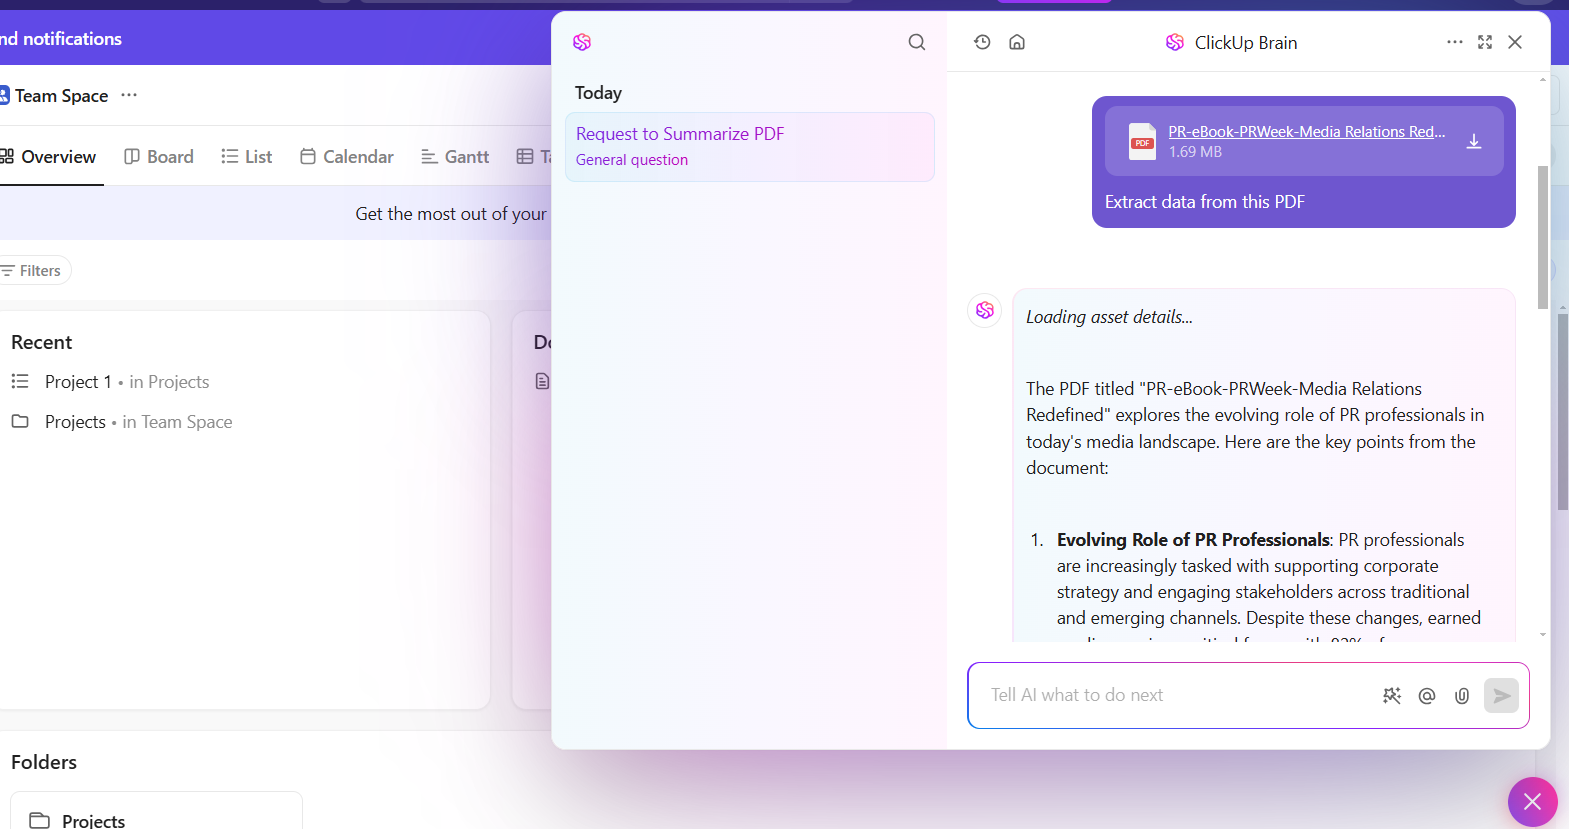Click the ClickUp Brain logo in chat sidebar
1569x829 pixels.
582,42
